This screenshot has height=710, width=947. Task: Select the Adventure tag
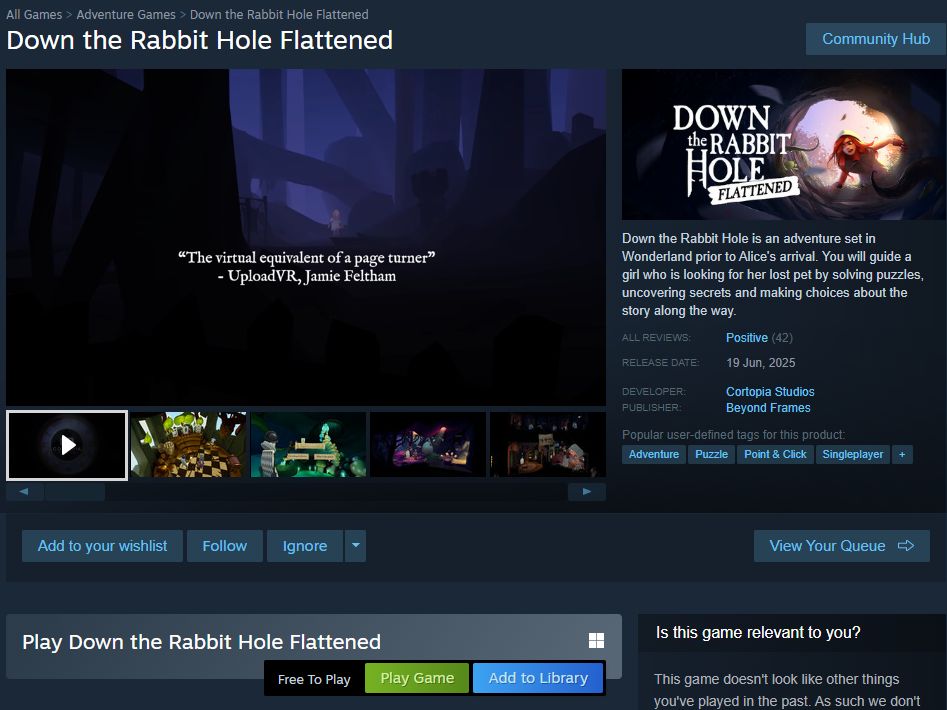click(x=653, y=454)
